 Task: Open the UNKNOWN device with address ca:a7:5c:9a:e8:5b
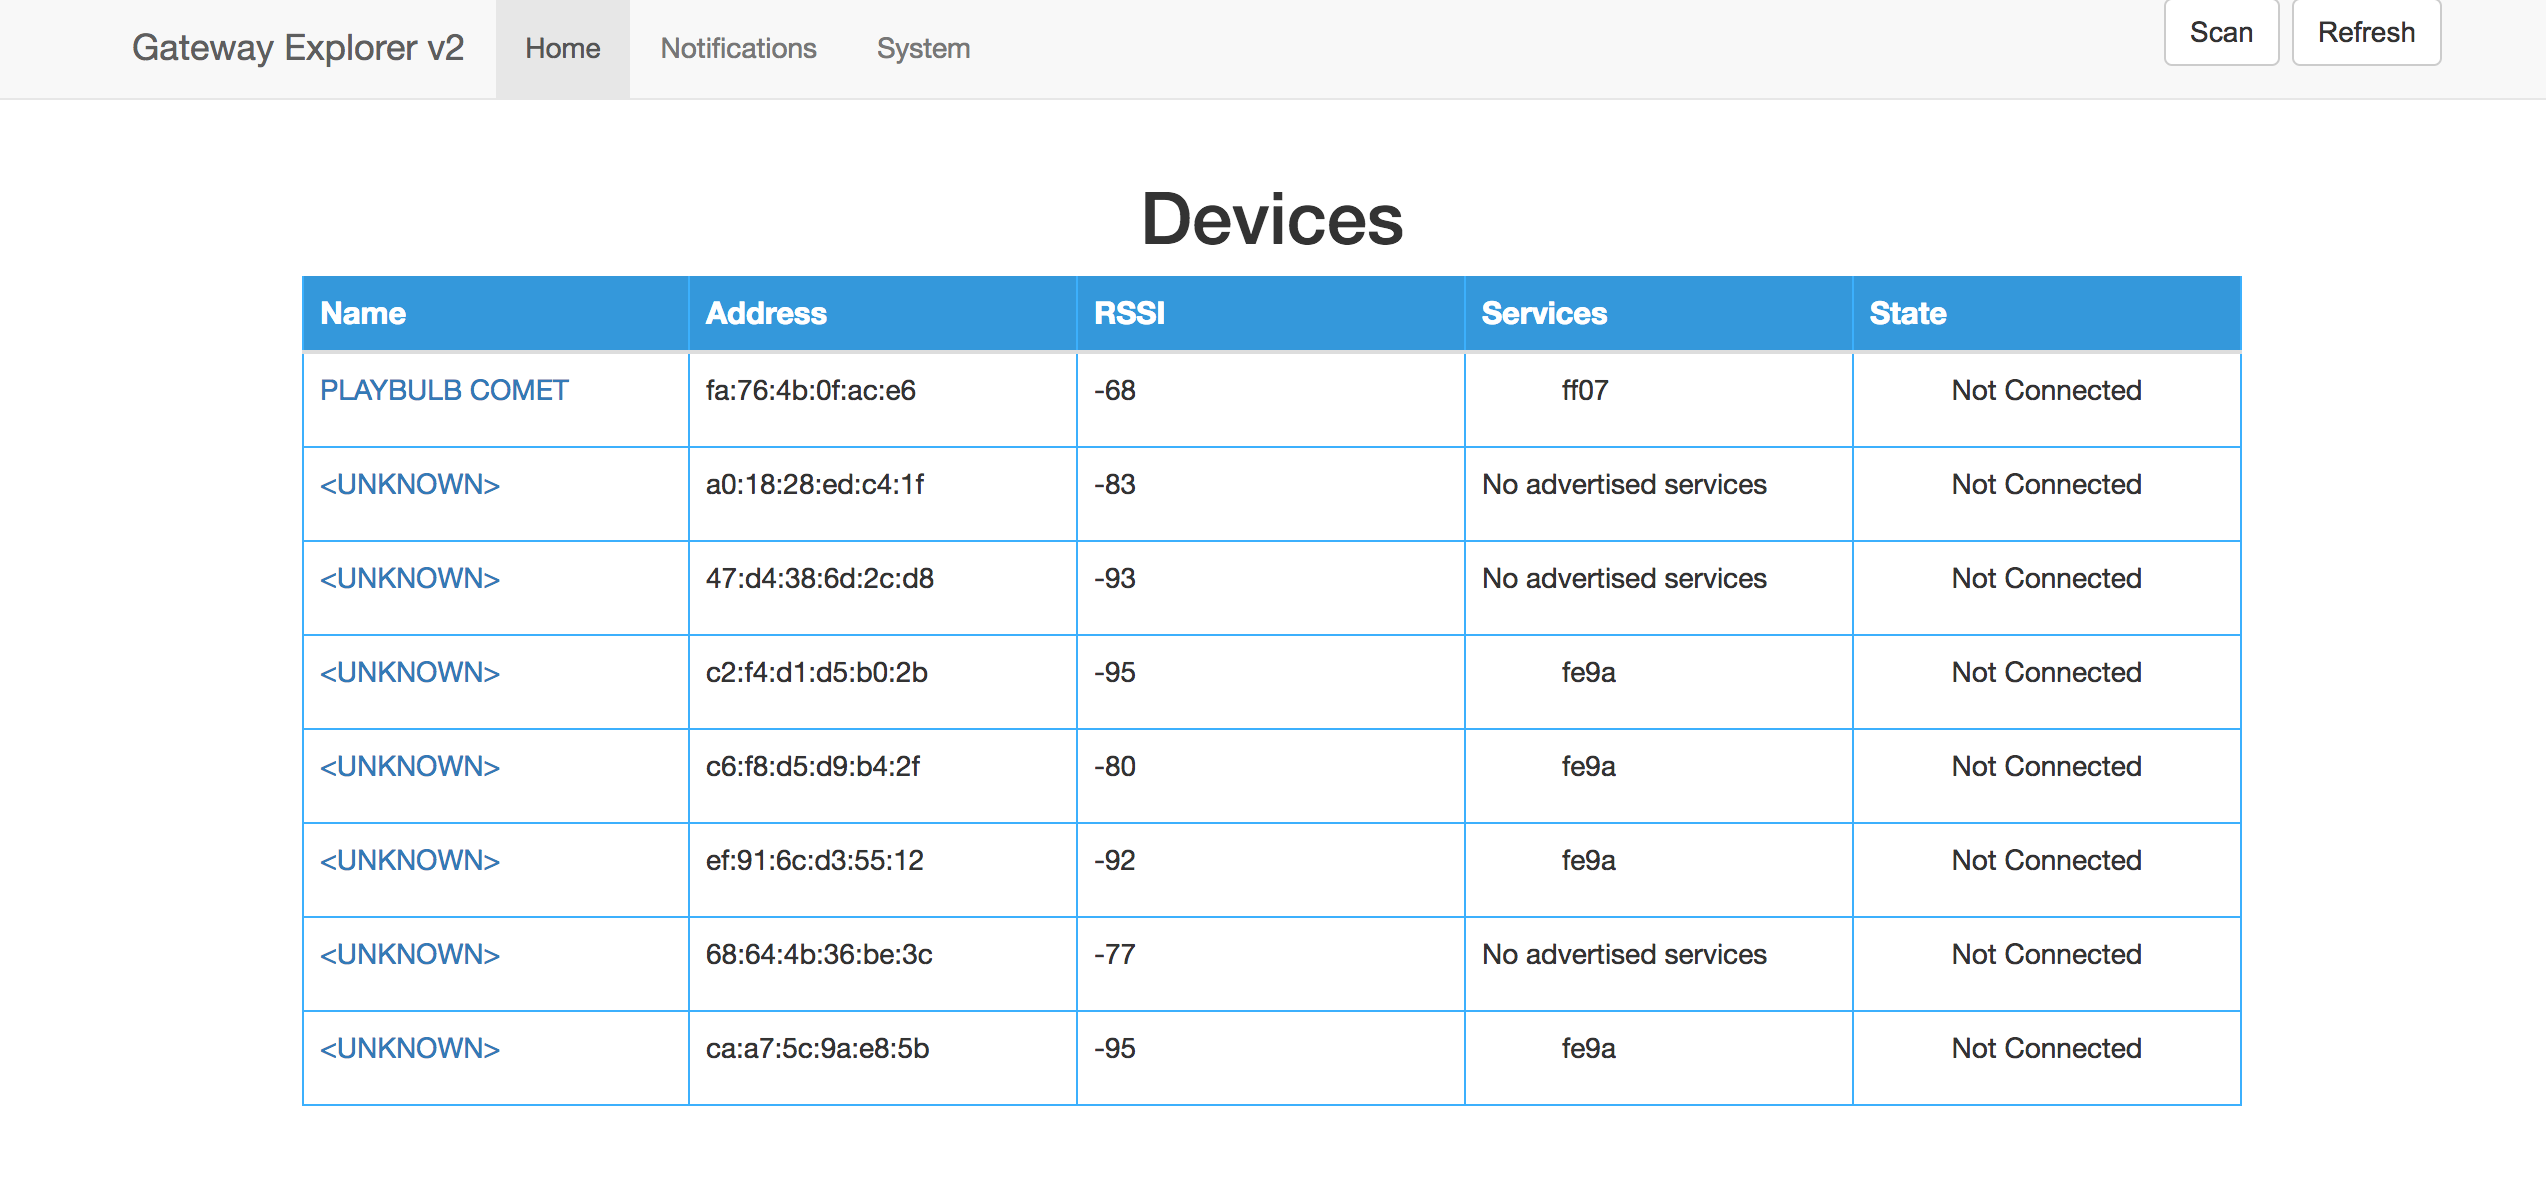(410, 1048)
